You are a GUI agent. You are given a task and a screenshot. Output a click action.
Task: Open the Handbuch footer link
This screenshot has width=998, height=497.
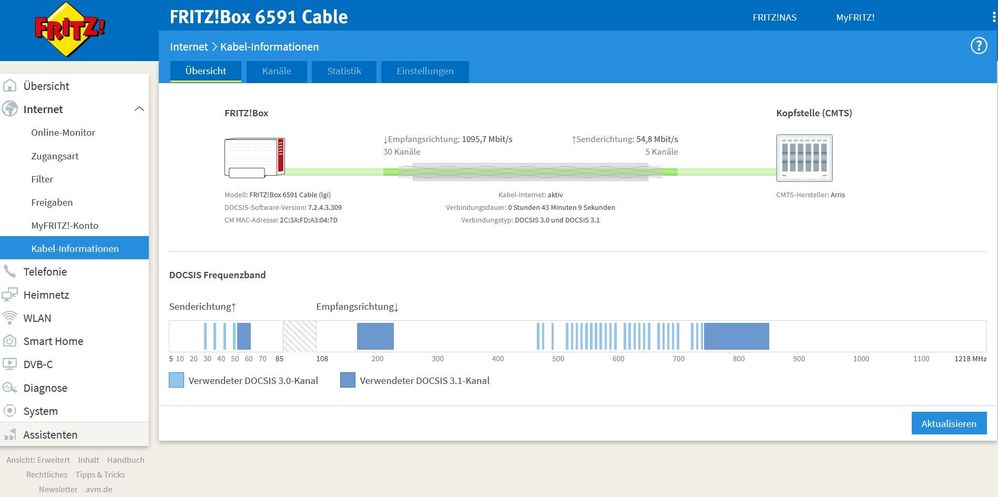125,459
